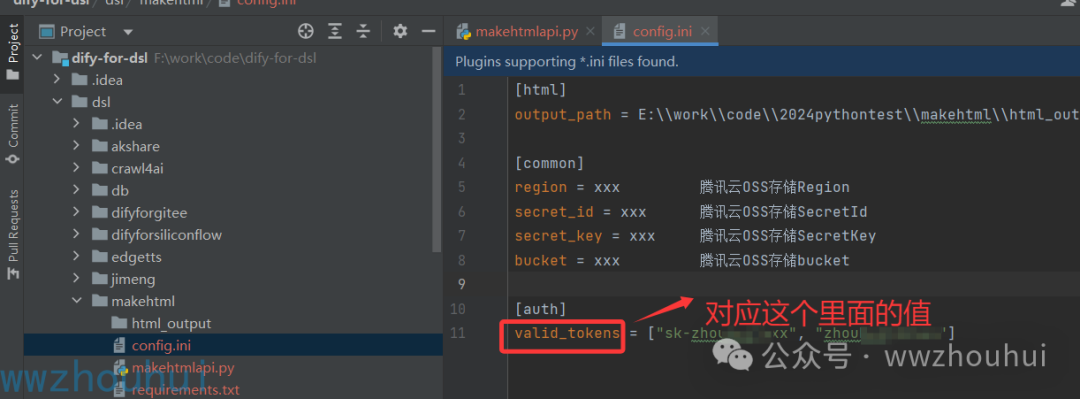
Task: Click the [html] section header line
Action: coord(540,90)
